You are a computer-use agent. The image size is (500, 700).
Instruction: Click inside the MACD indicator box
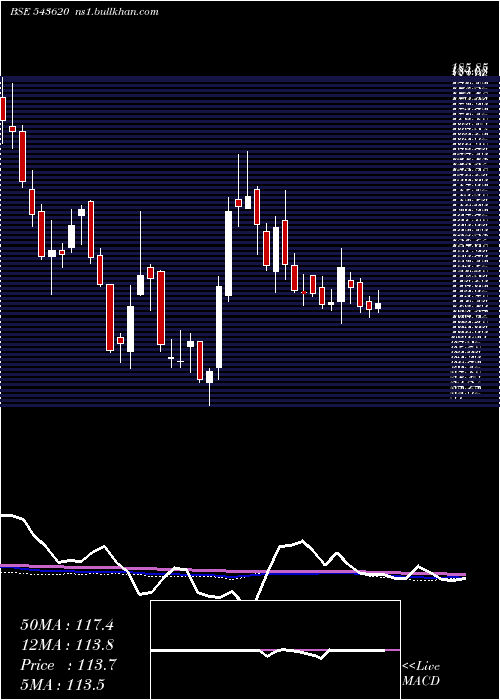click(x=275, y=650)
